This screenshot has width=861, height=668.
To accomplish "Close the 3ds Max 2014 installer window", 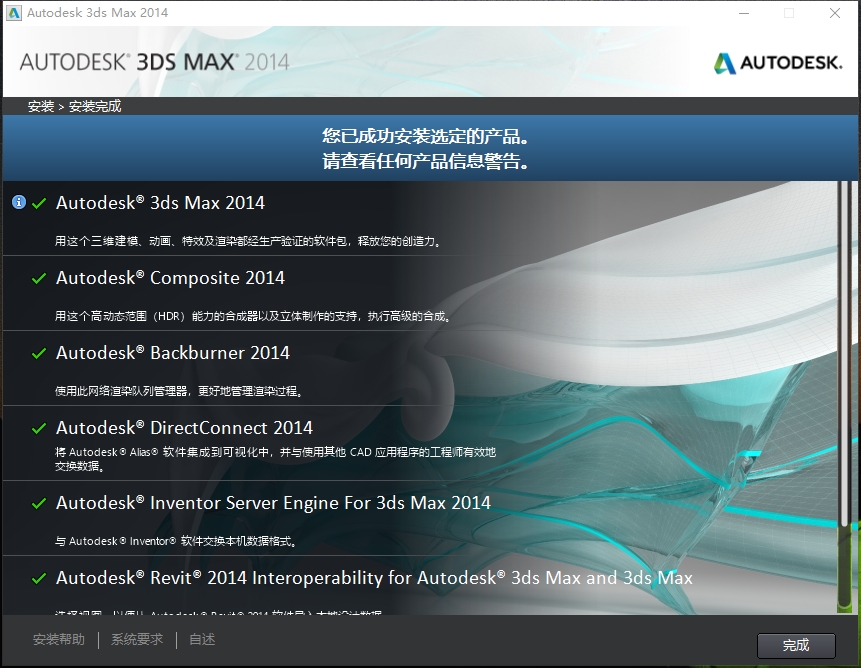I will [x=834, y=13].
